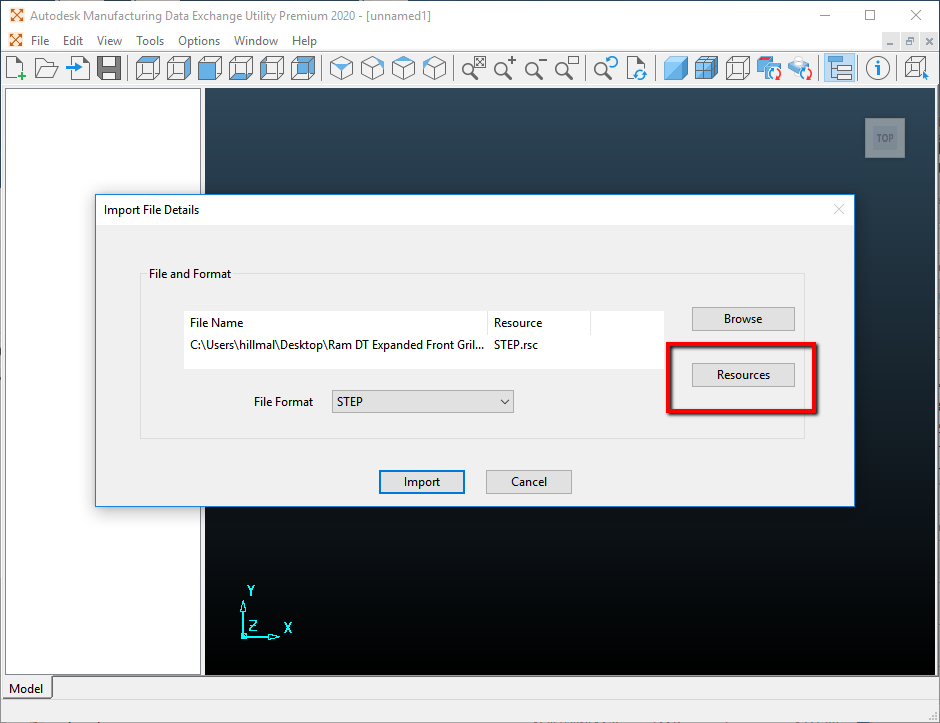Select the Import file icon

tap(78, 67)
